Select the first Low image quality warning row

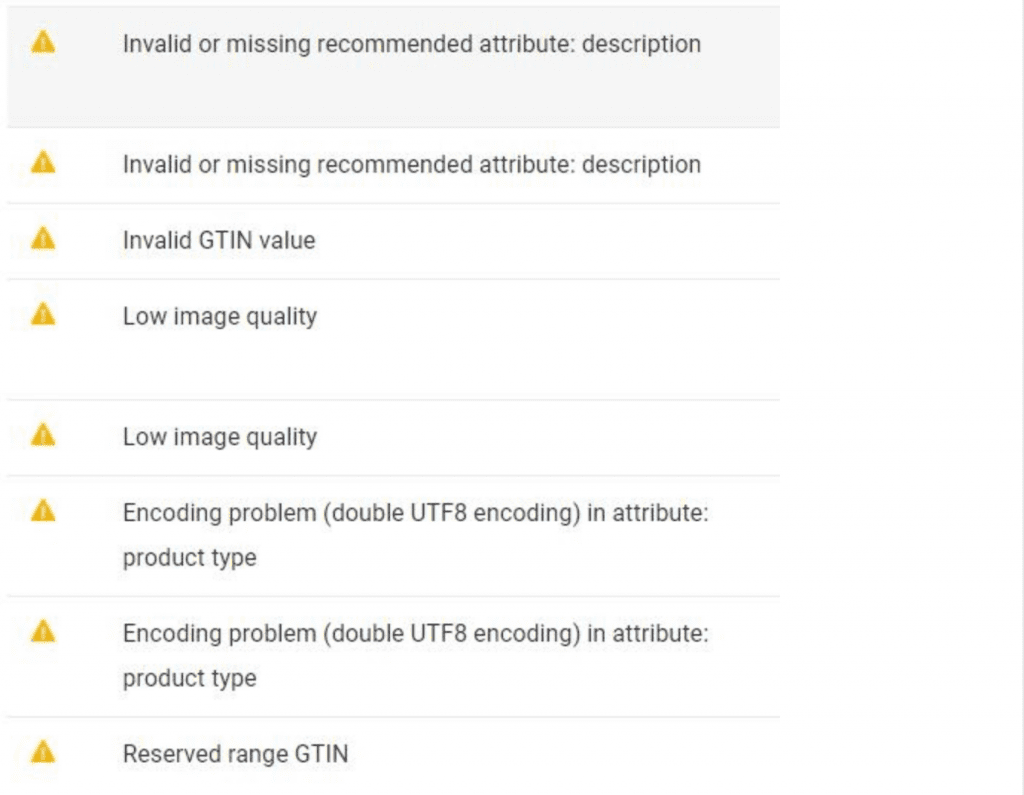[219, 315]
